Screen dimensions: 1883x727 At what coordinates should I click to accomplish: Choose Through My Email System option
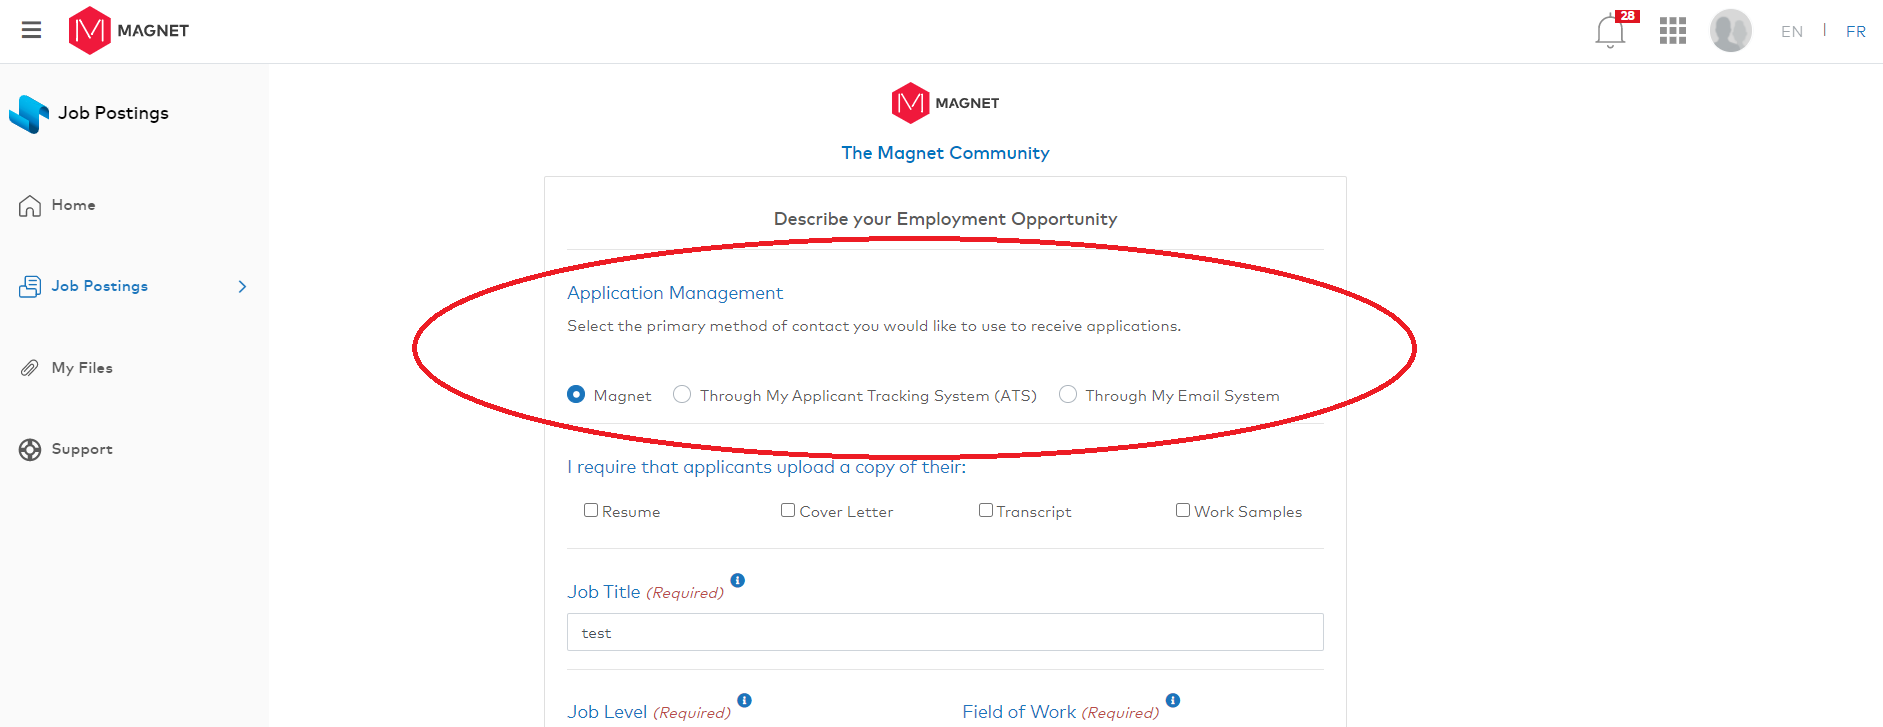coord(1068,395)
